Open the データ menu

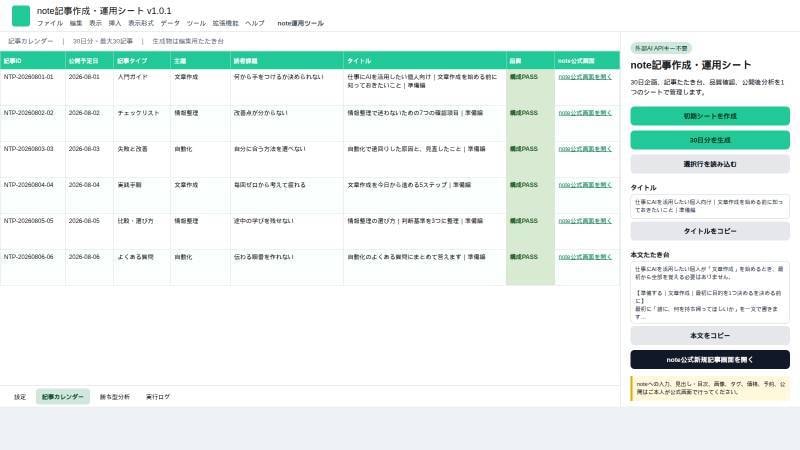pos(170,23)
